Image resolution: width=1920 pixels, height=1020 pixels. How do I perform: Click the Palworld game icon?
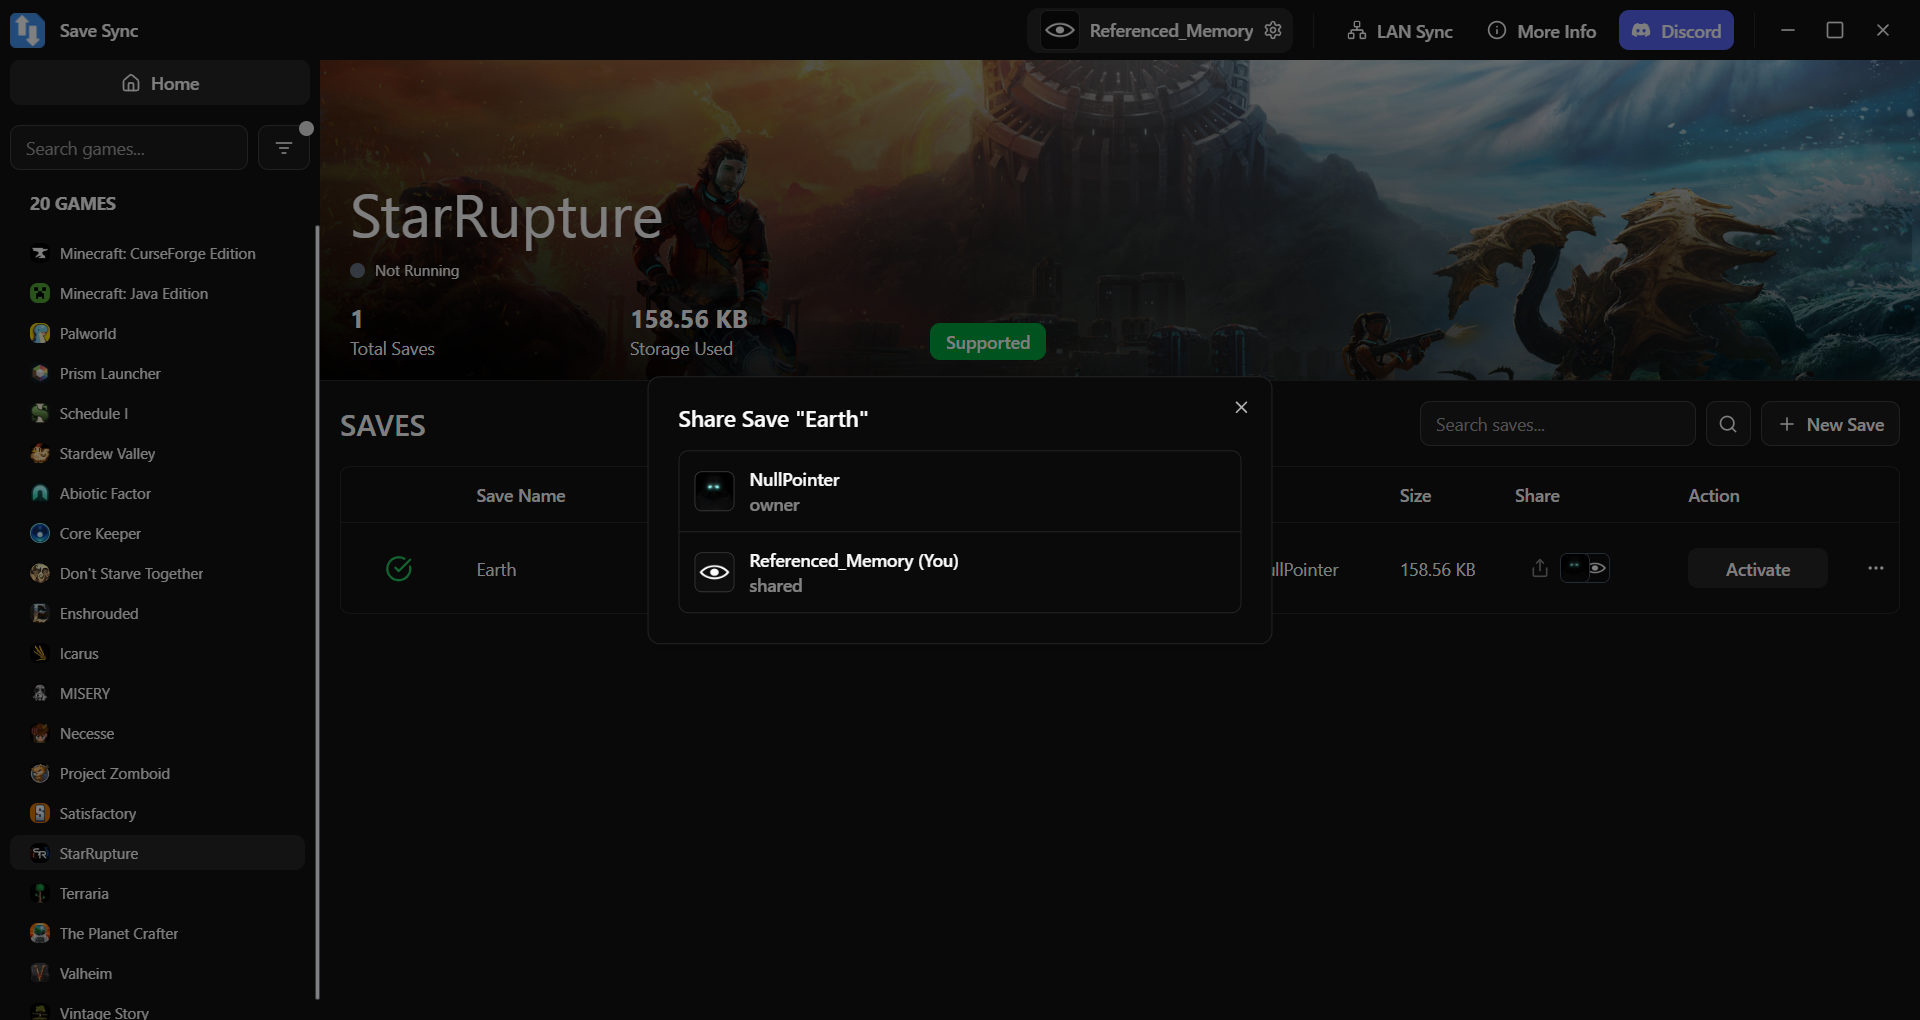click(x=40, y=333)
